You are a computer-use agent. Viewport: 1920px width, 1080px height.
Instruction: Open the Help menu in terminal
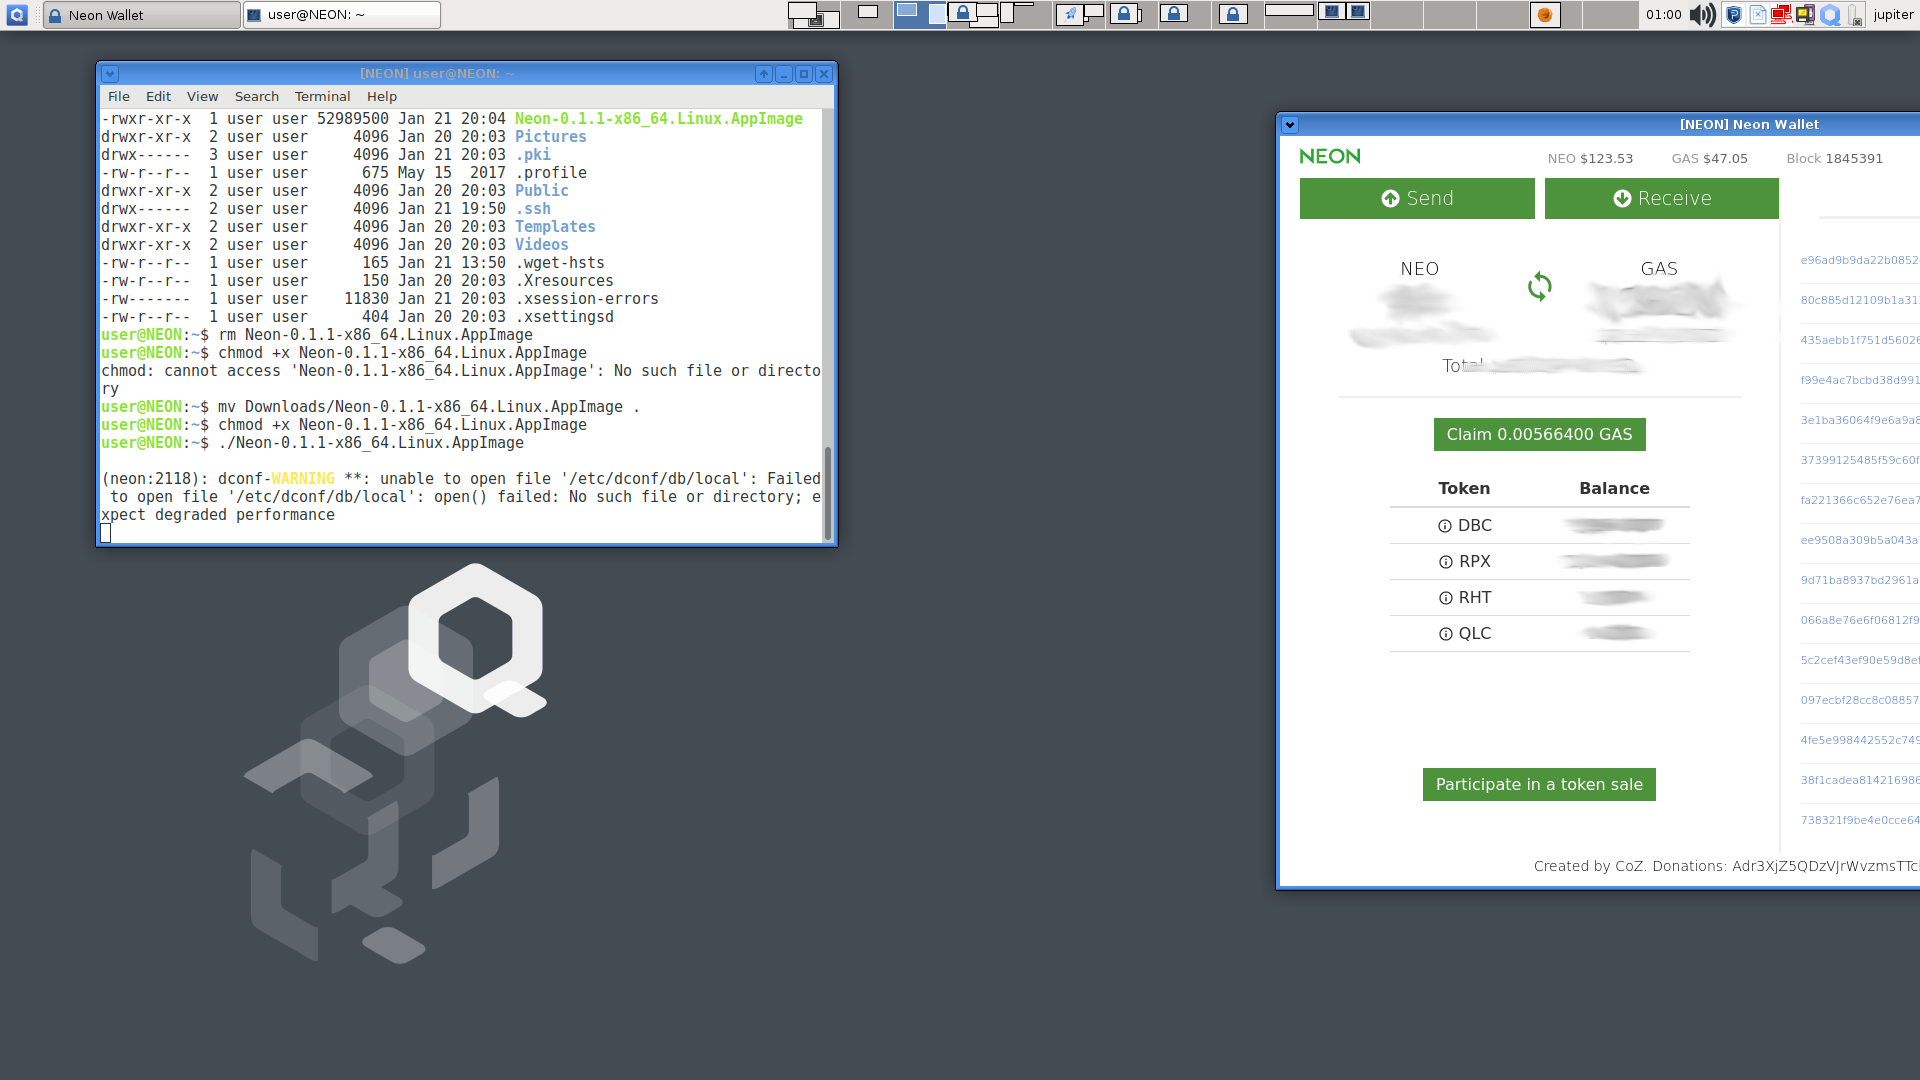pyautogui.click(x=382, y=97)
